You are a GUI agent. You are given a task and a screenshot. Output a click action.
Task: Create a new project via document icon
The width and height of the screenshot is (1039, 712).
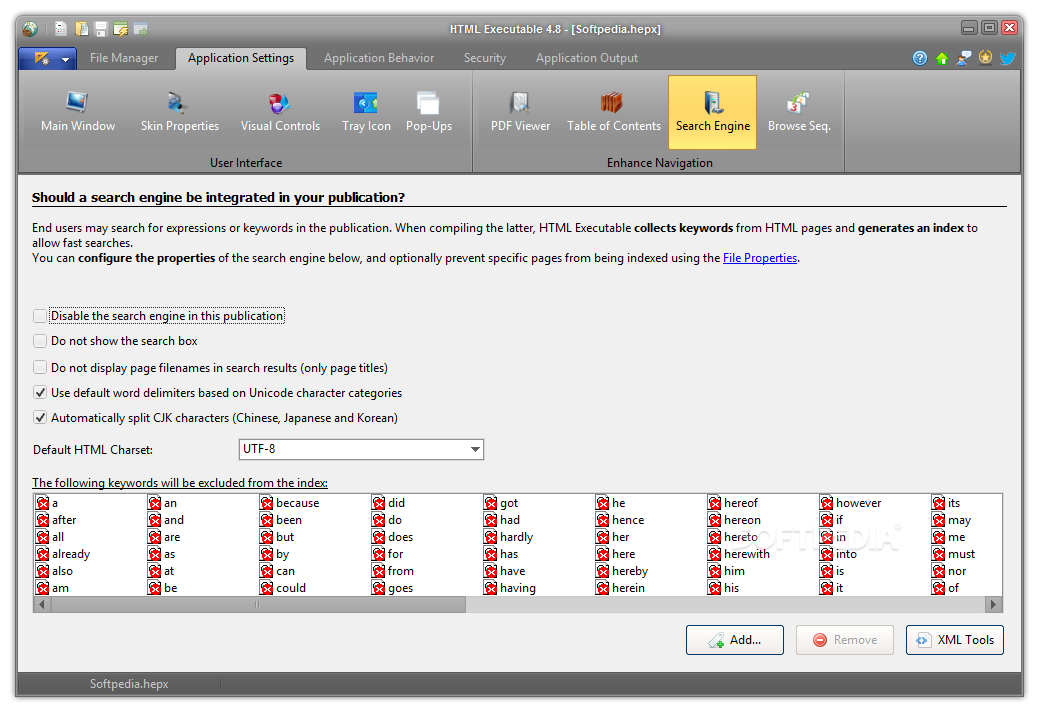coord(61,29)
